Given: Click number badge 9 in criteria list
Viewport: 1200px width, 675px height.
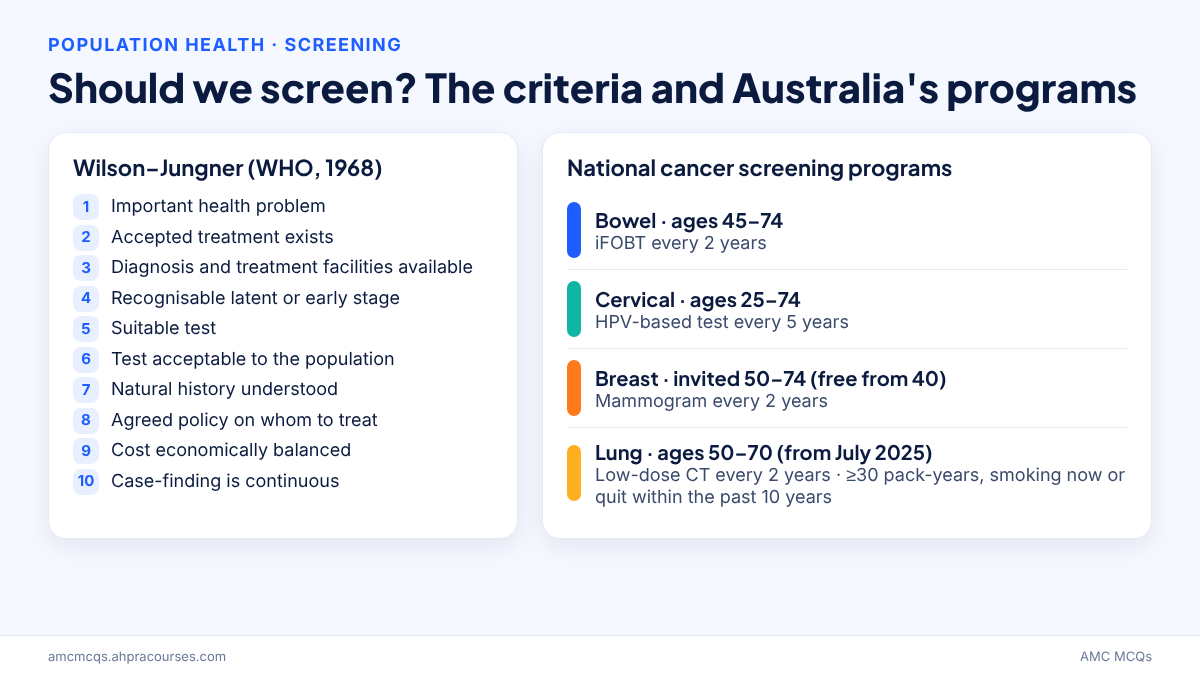Looking at the screenshot, I should 86,451.
